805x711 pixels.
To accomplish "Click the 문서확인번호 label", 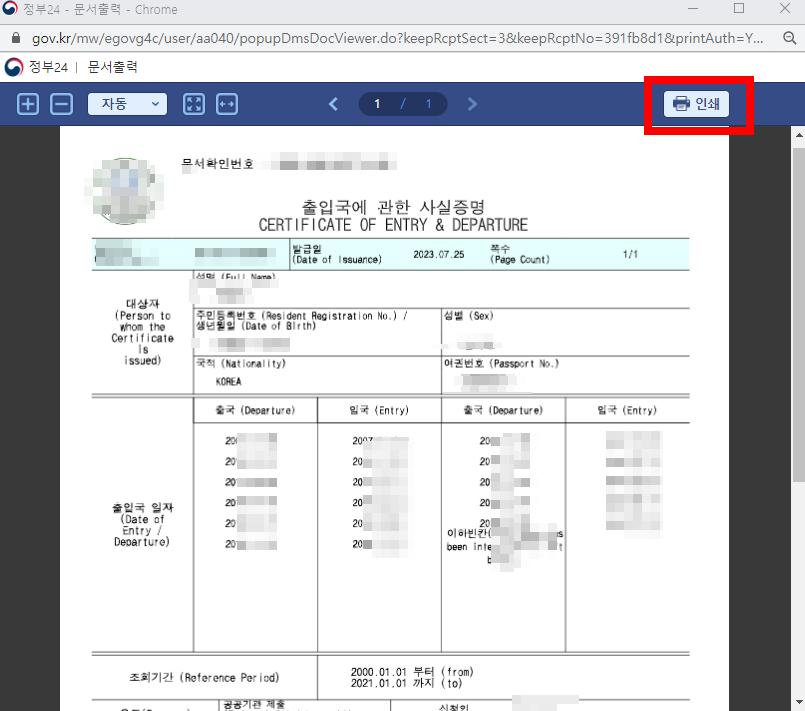I will pyautogui.click(x=218, y=164).
